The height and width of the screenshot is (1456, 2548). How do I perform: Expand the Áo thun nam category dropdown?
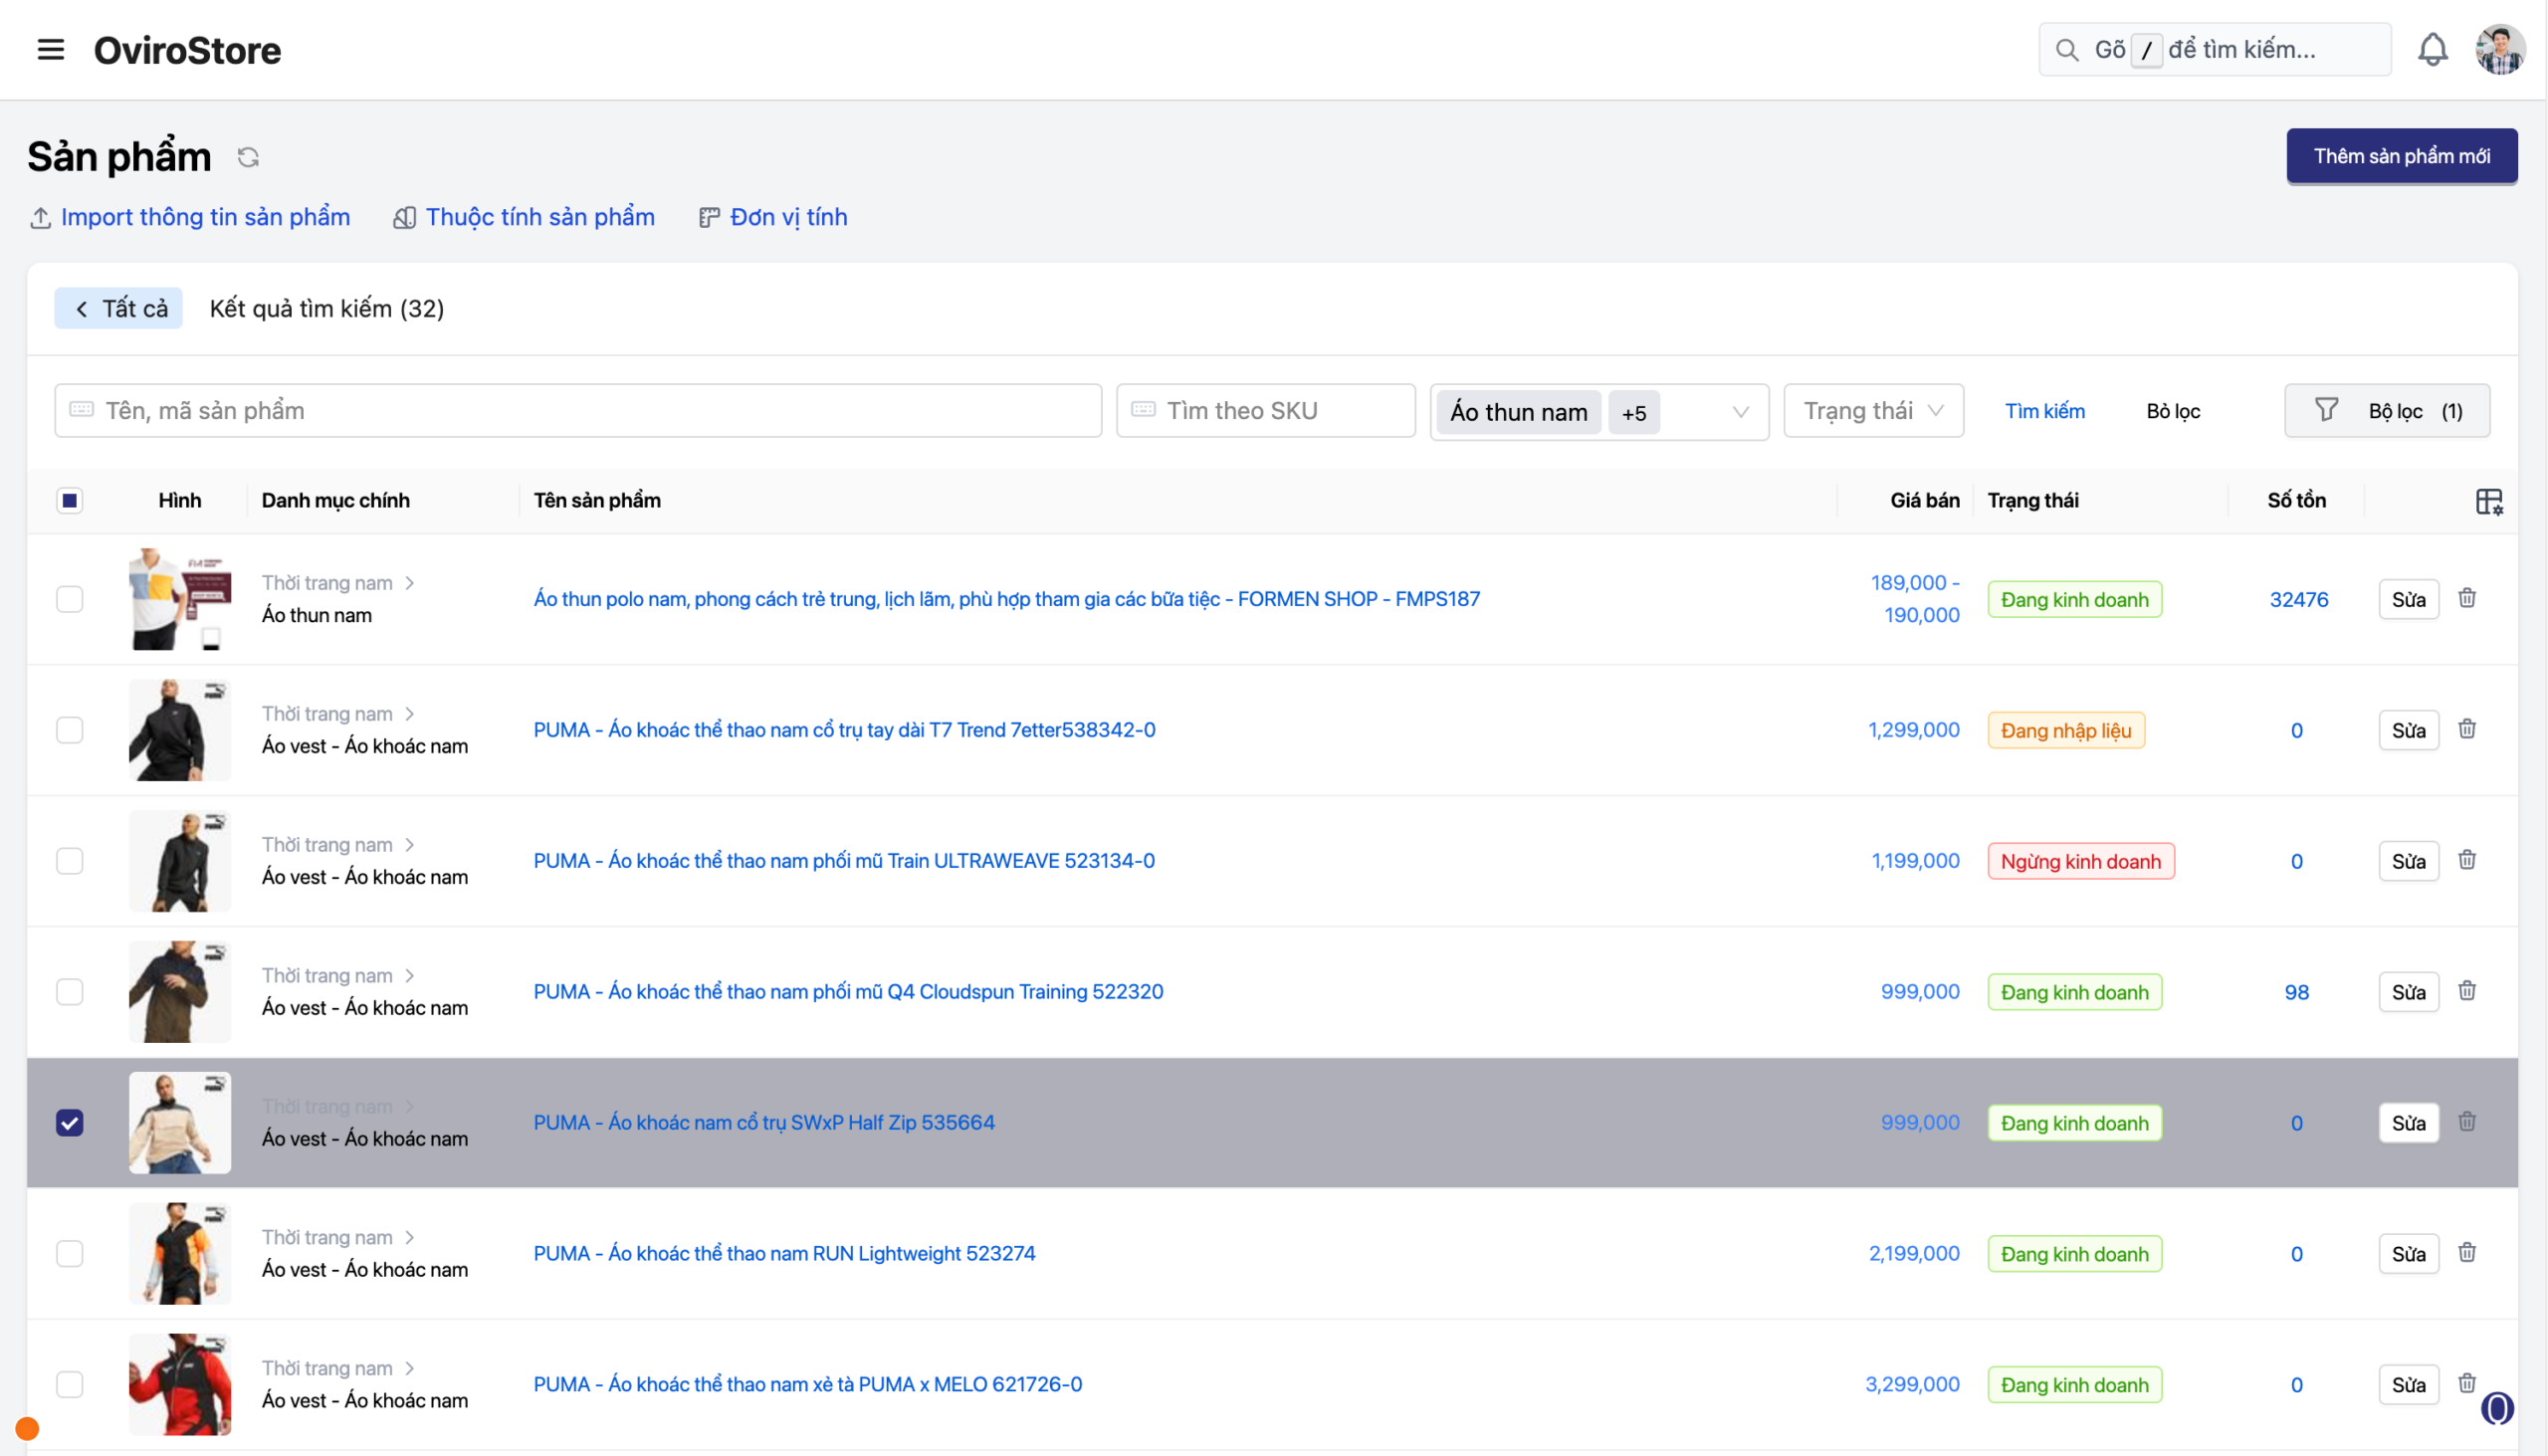pos(1740,412)
